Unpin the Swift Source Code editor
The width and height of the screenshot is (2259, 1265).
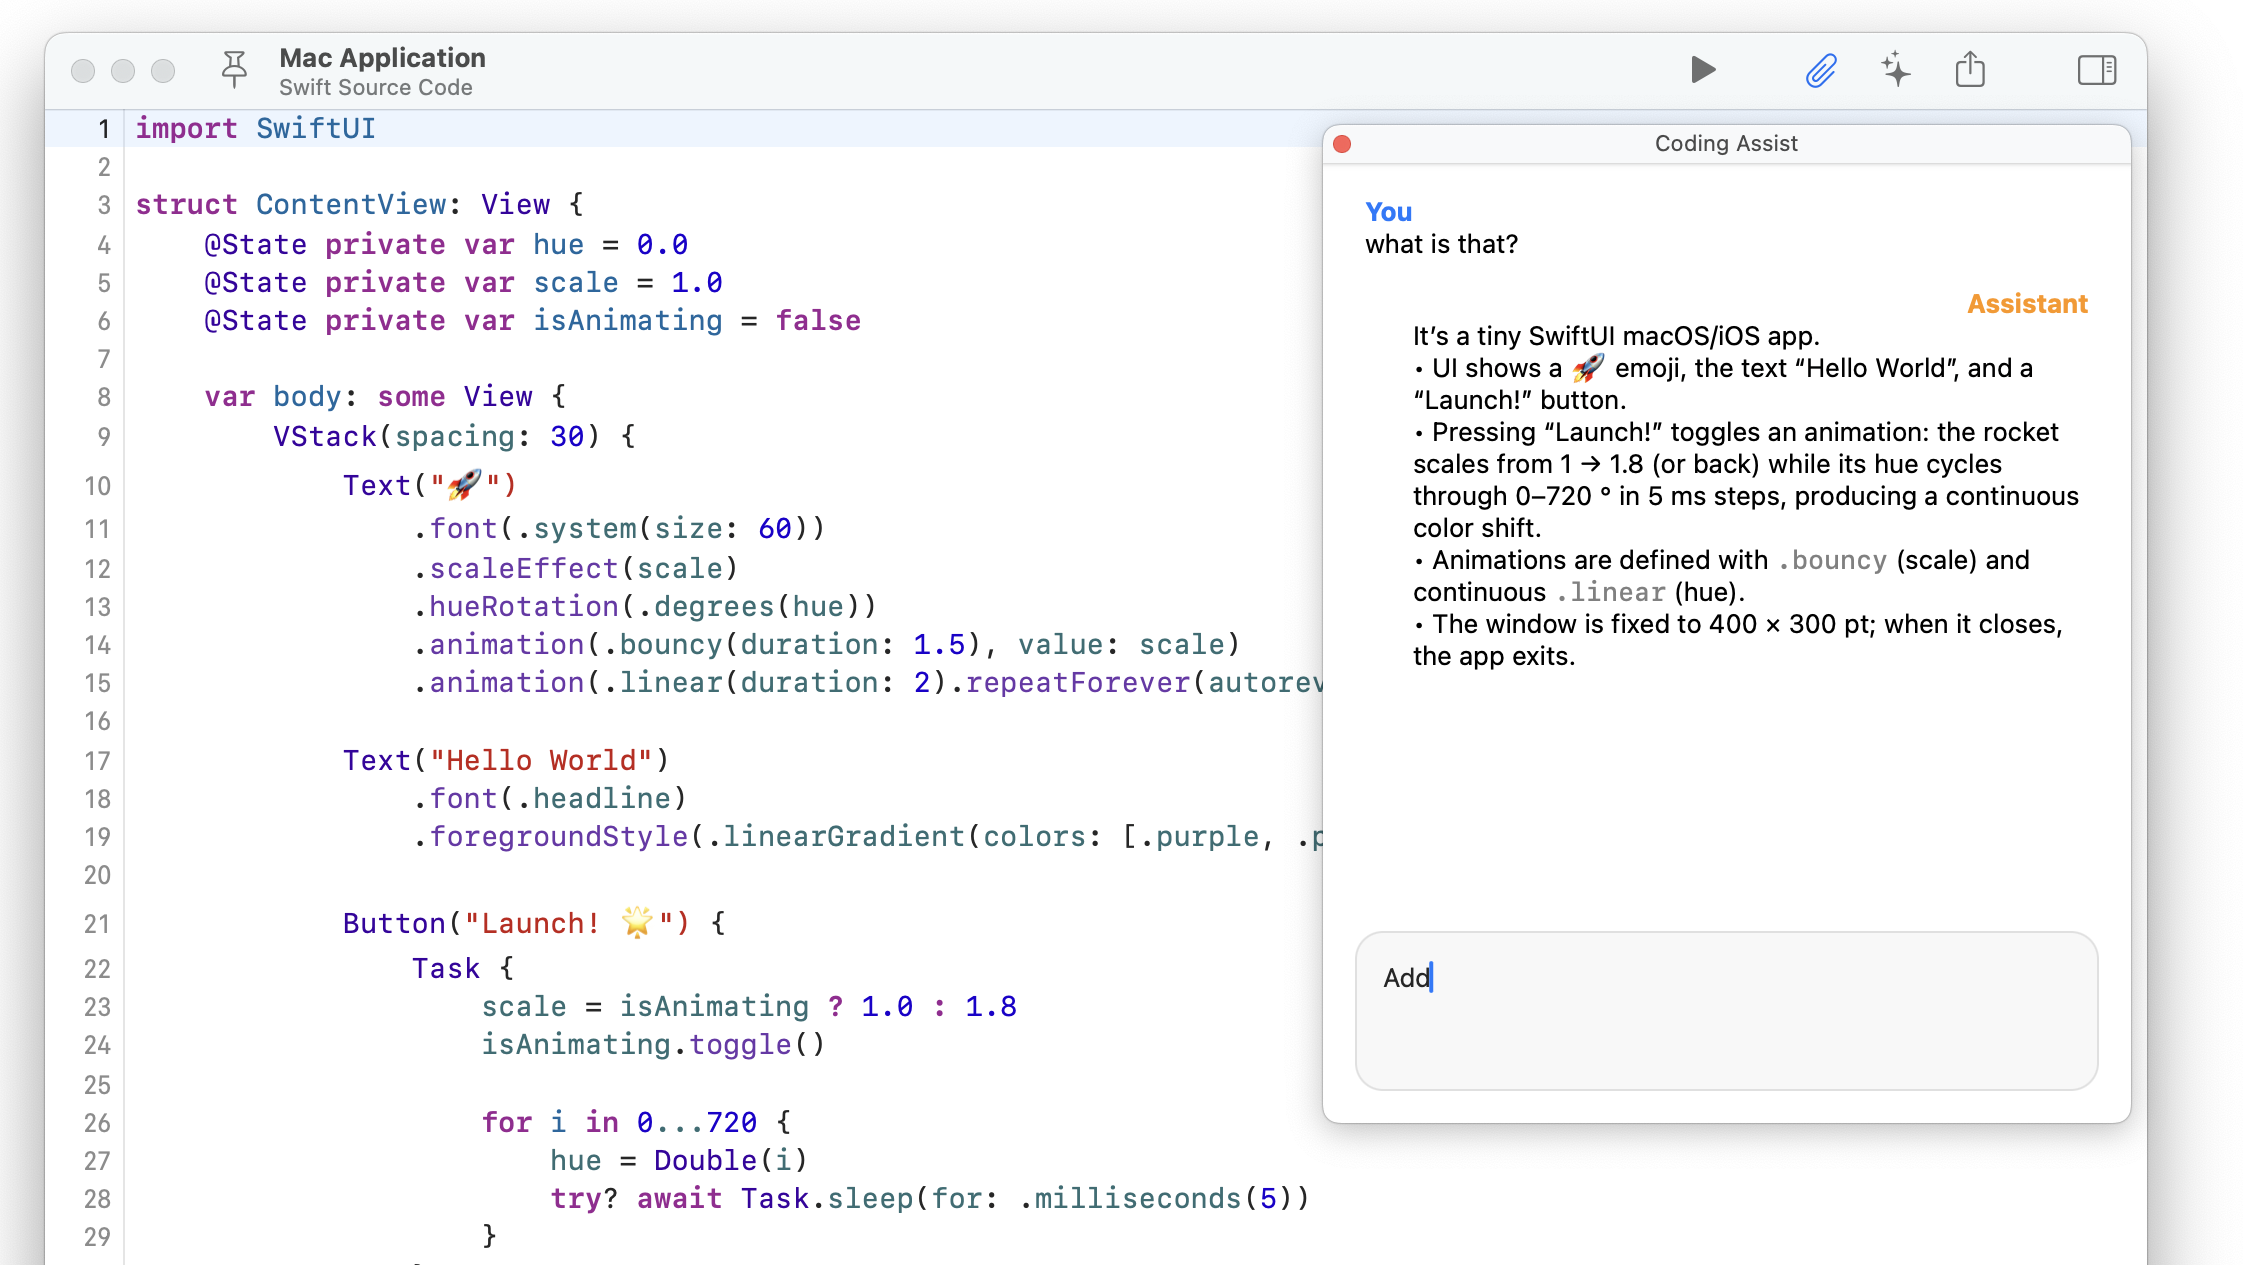(x=234, y=70)
